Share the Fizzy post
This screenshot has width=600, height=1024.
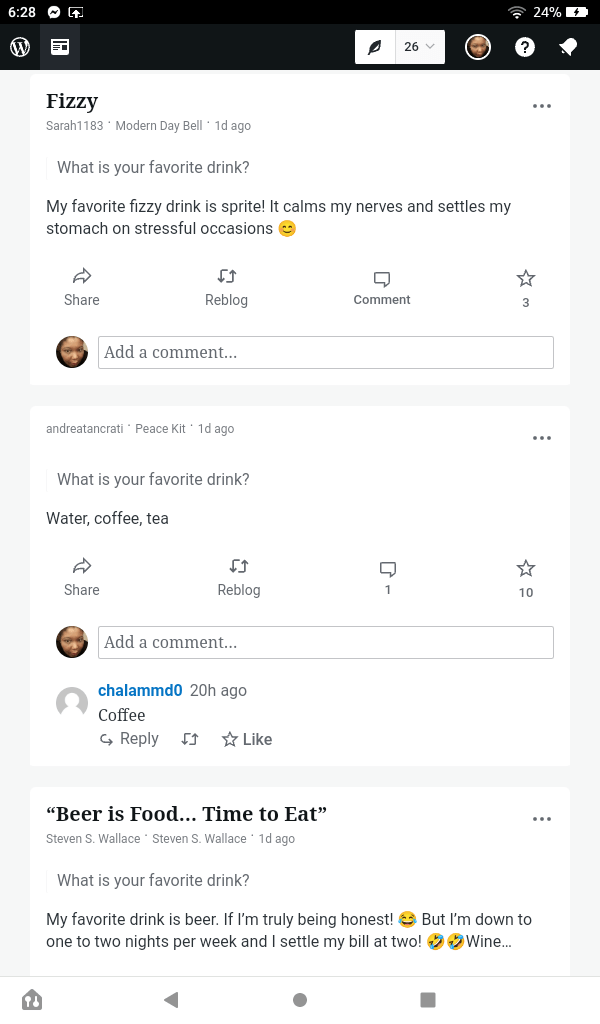point(82,287)
